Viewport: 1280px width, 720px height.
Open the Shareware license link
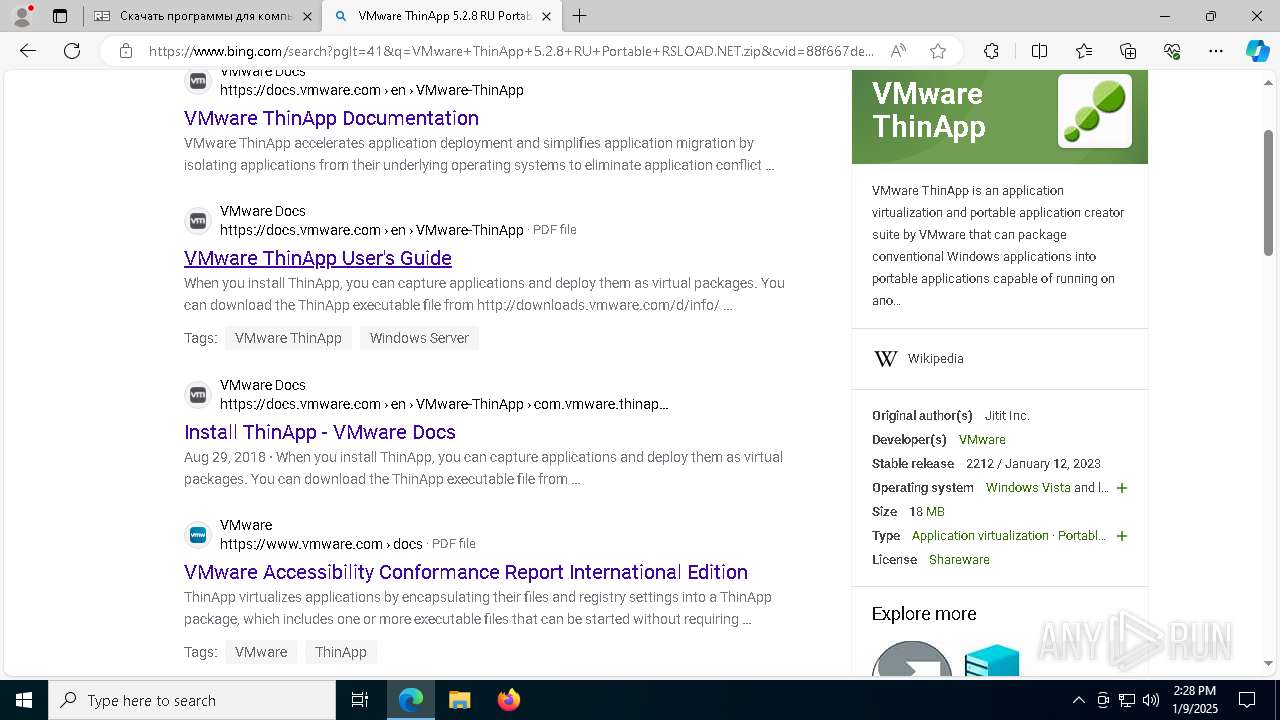(x=959, y=560)
